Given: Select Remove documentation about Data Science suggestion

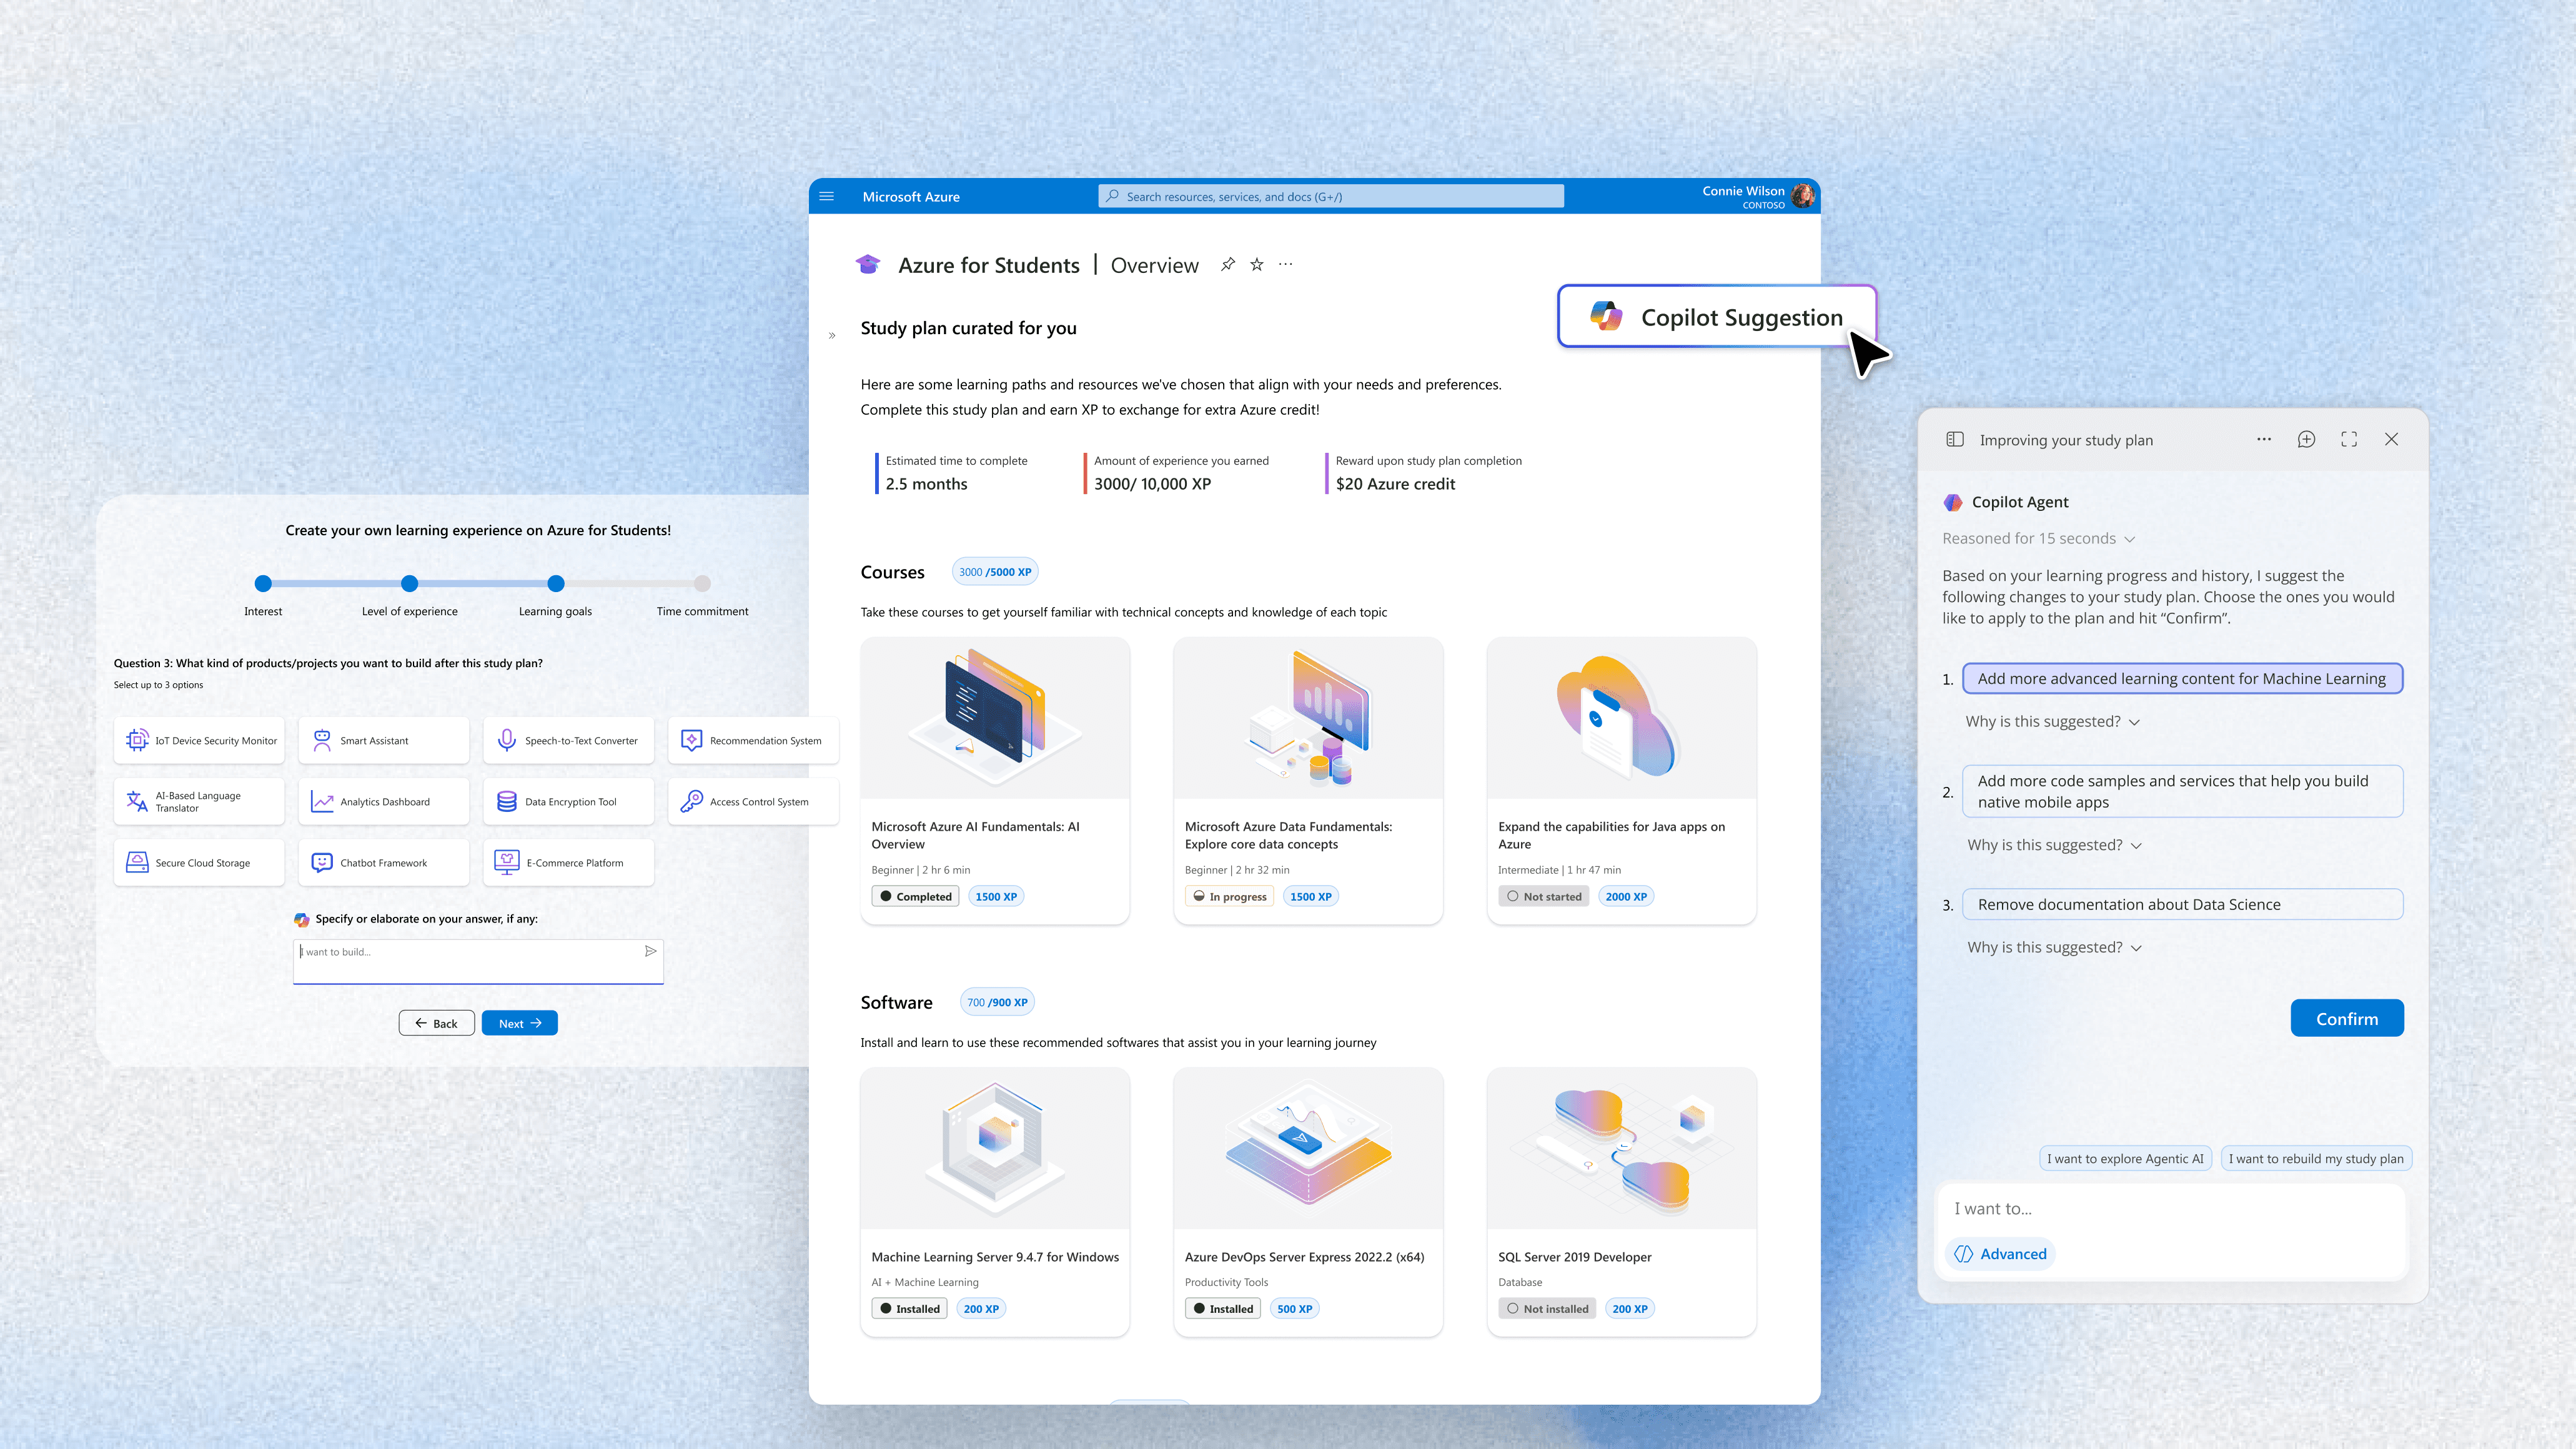Looking at the screenshot, I should pyautogui.click(x=2182, y=904).
